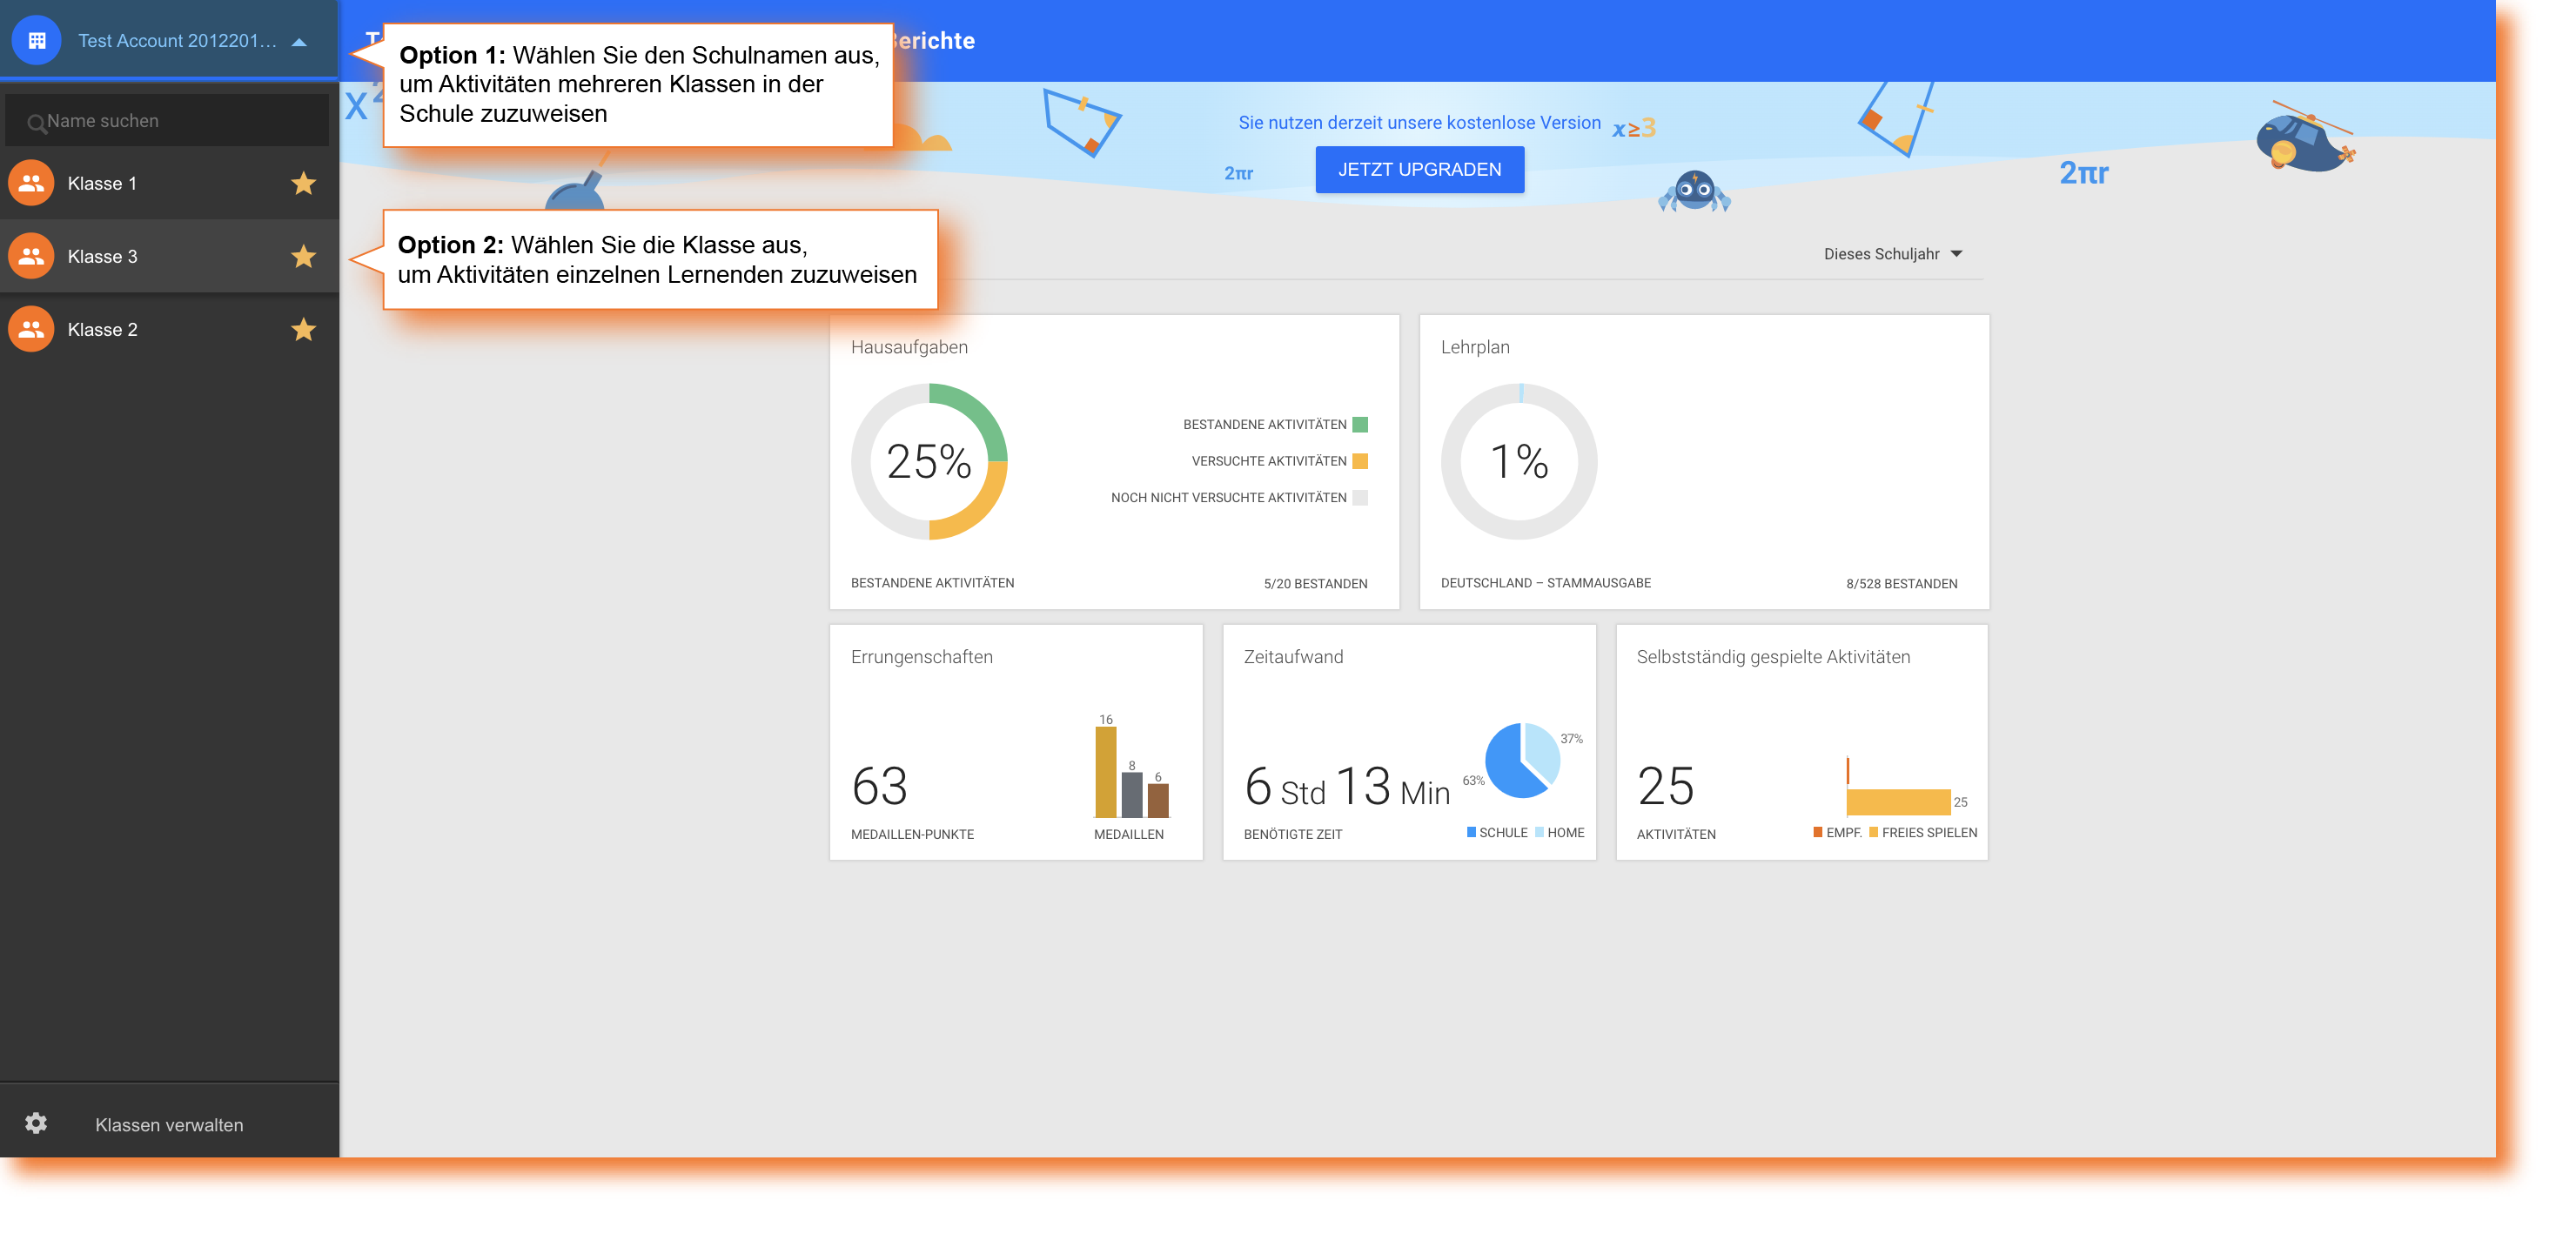Click the 6 Std 13 Min value

[x=1346, y=786]
